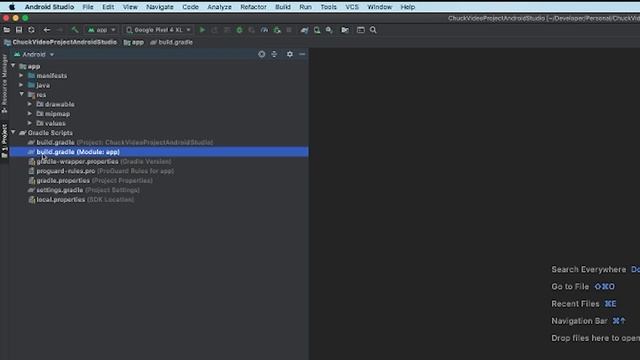Click the app breadcrumb in navigation bar
This screenshot has height=360, width=640.
coord(134,42)
